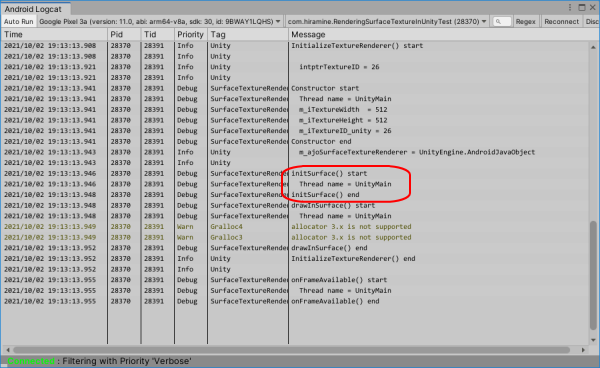Screen dimensions: 600x368
Task: Sort by the Time column header
Action: [54, 34]
